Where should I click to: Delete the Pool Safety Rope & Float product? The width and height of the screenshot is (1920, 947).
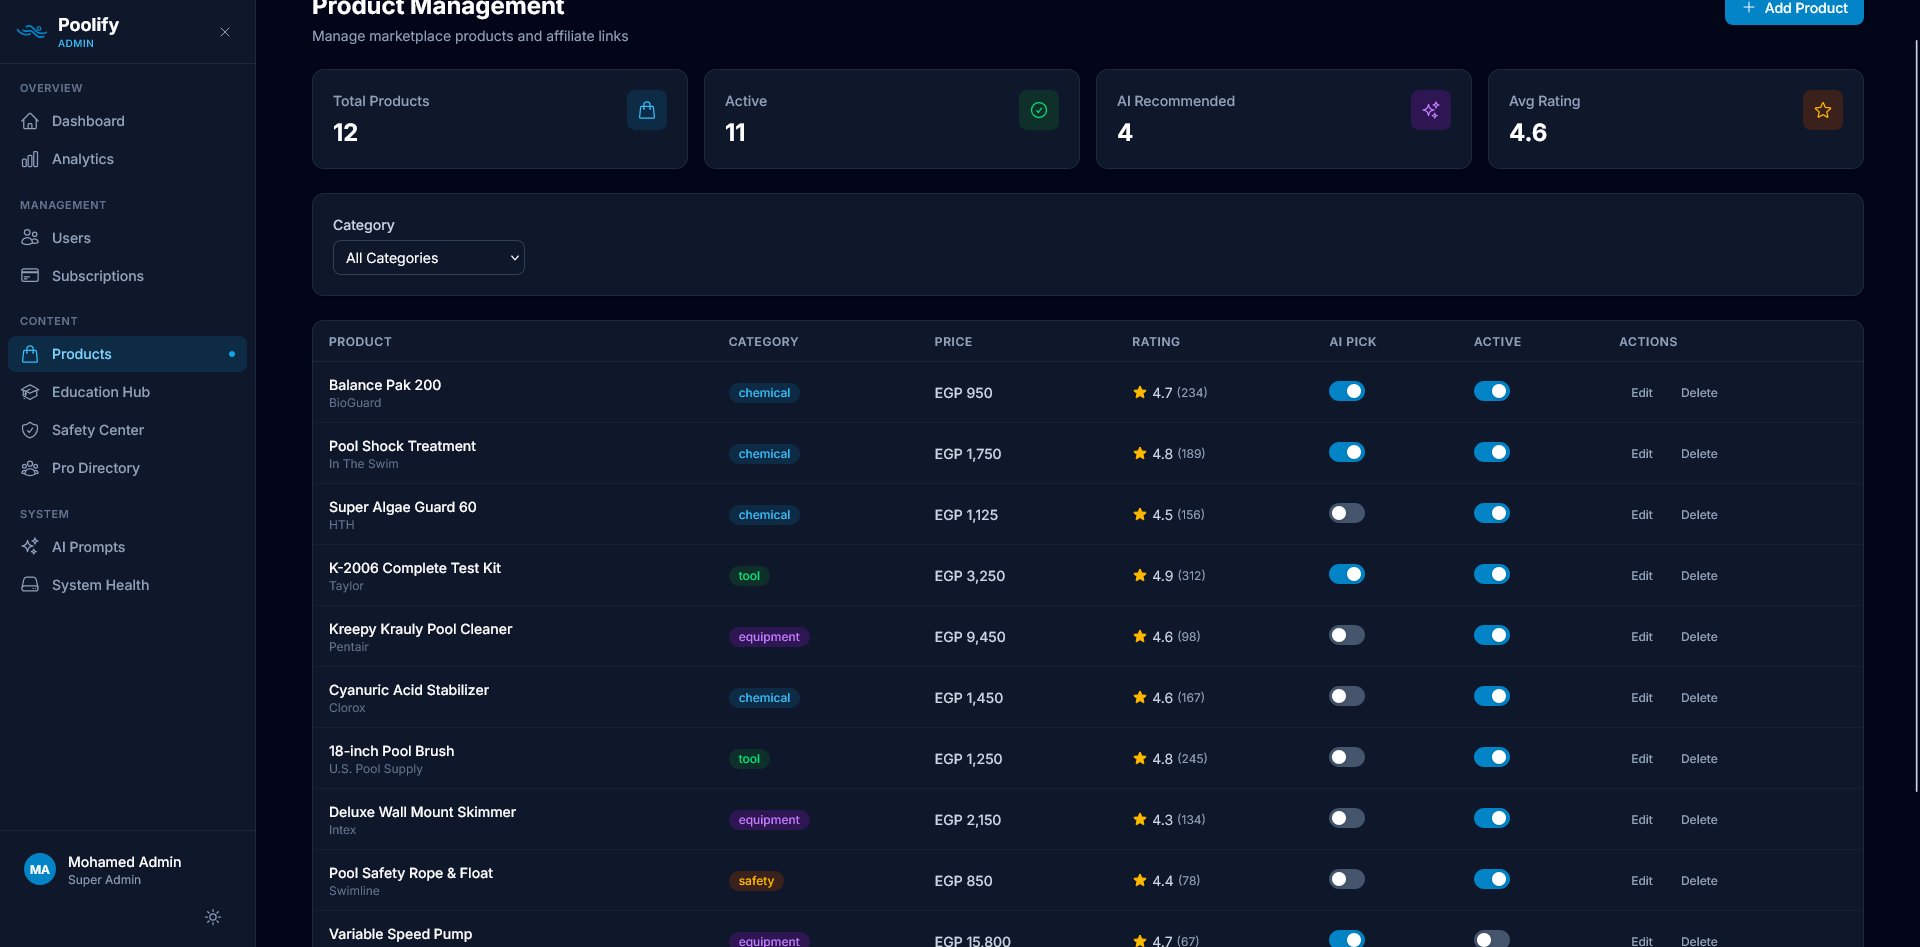pyautogui.click(x=1699, y=881)
